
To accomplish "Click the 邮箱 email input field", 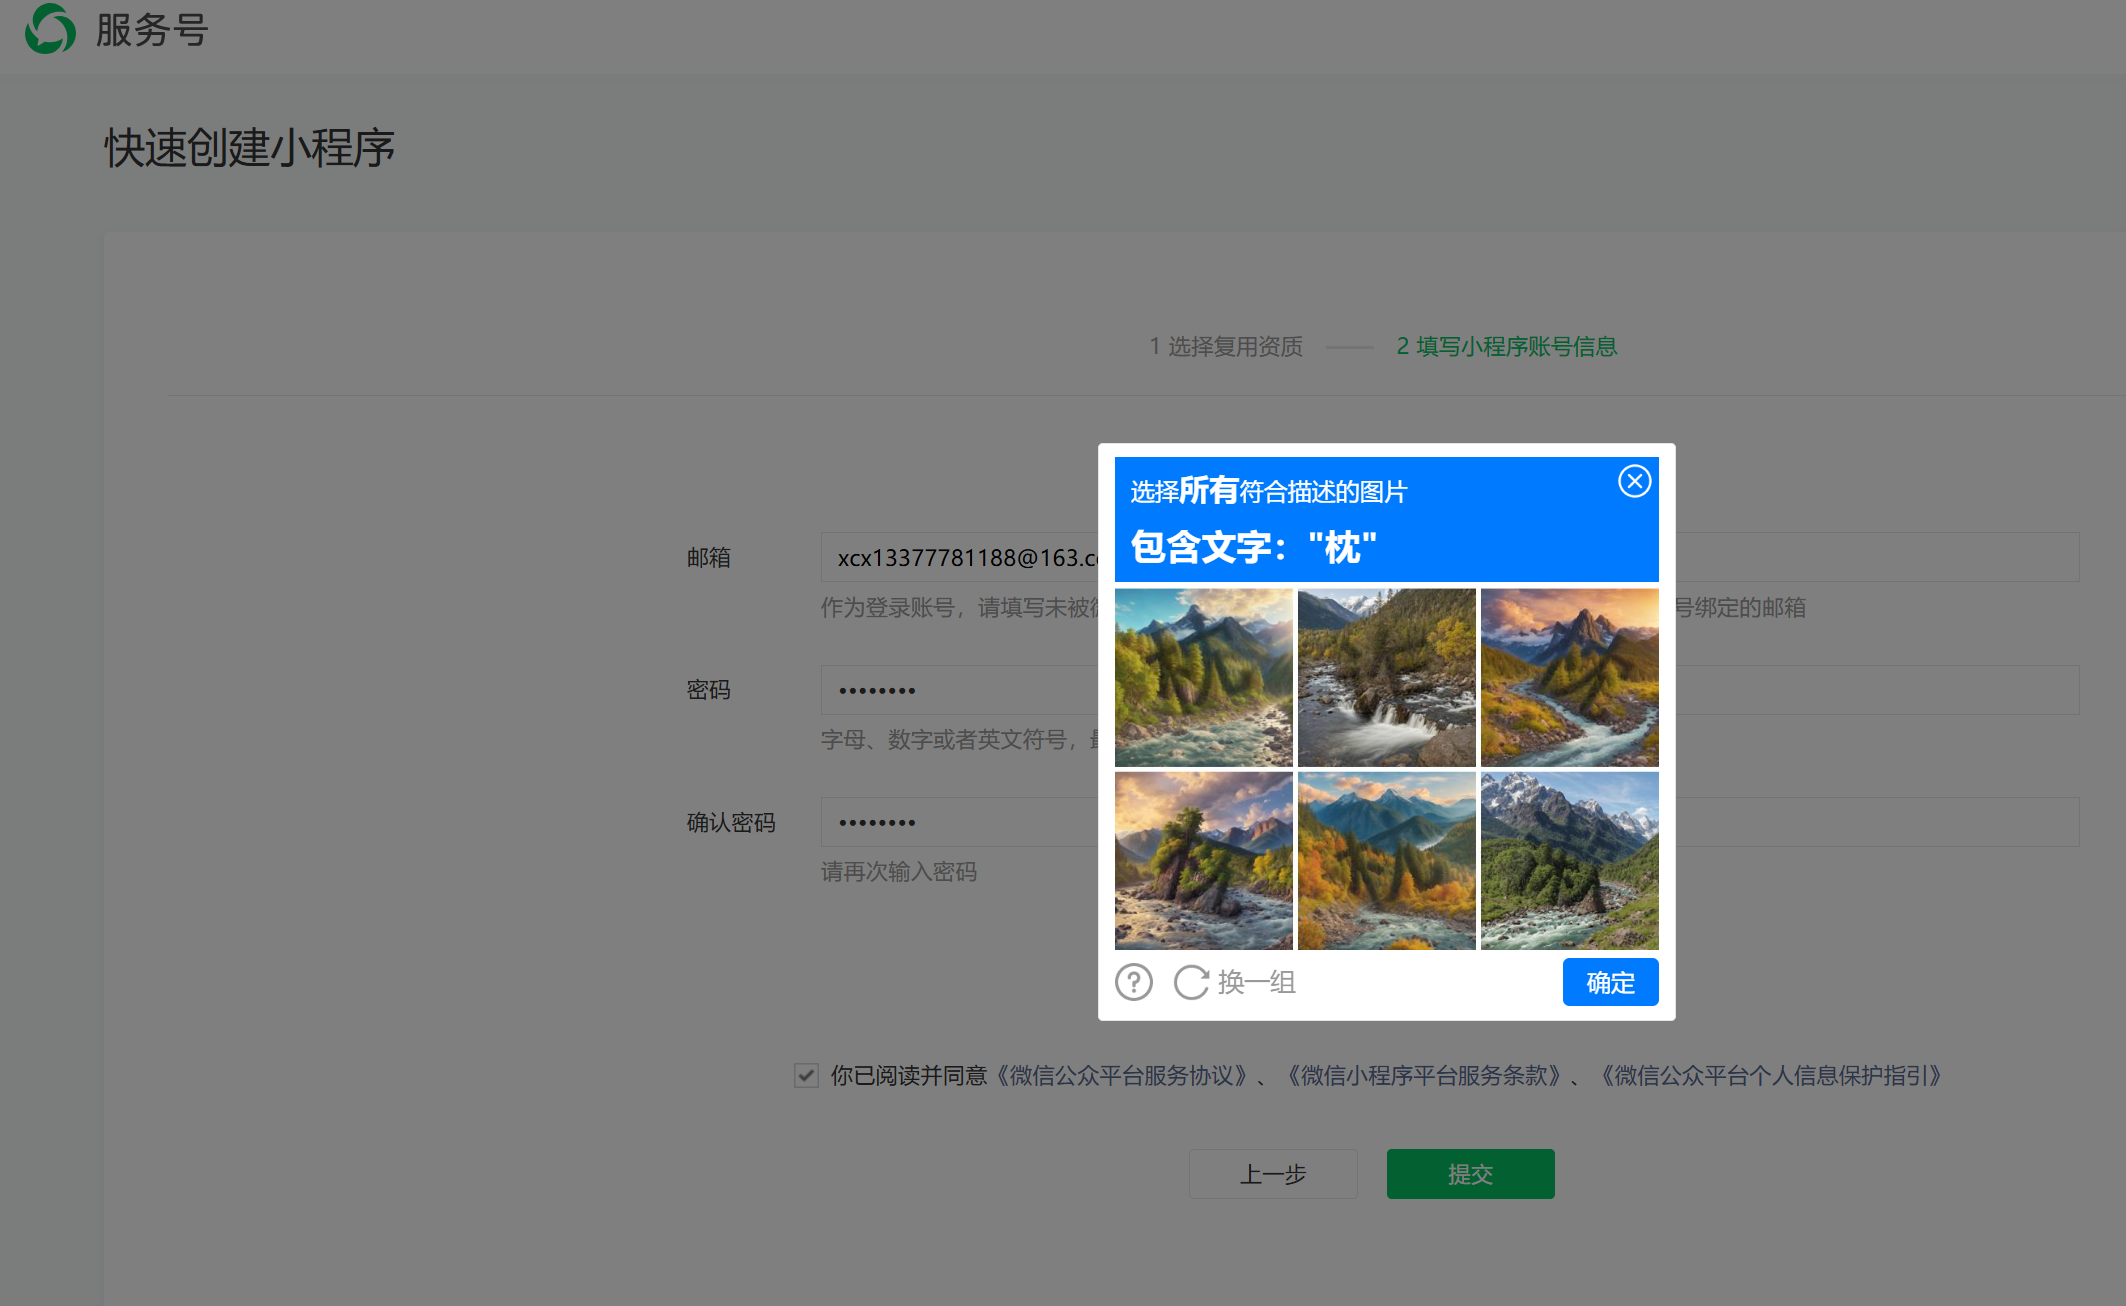I will 960,558.
